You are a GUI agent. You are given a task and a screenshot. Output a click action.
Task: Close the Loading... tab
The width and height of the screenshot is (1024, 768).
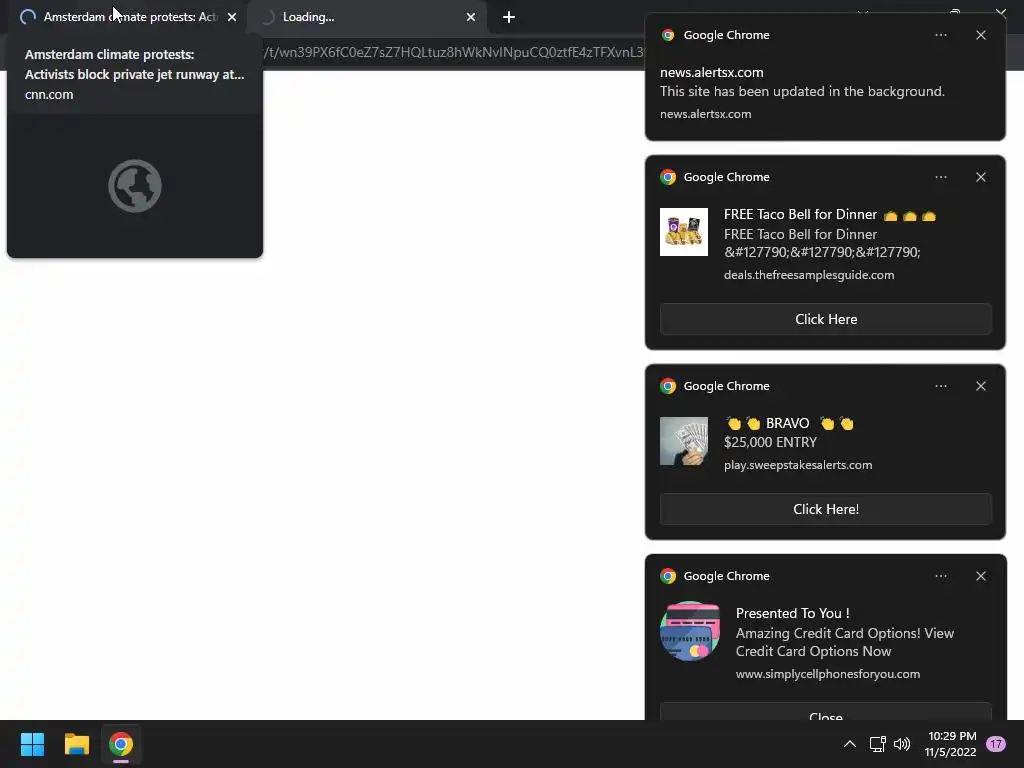[471, 17]
